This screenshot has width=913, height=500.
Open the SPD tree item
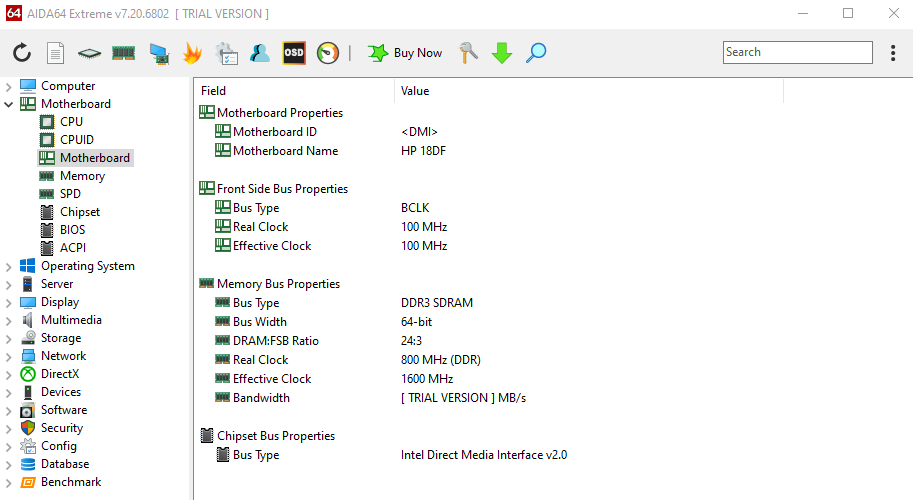[70, 194]
